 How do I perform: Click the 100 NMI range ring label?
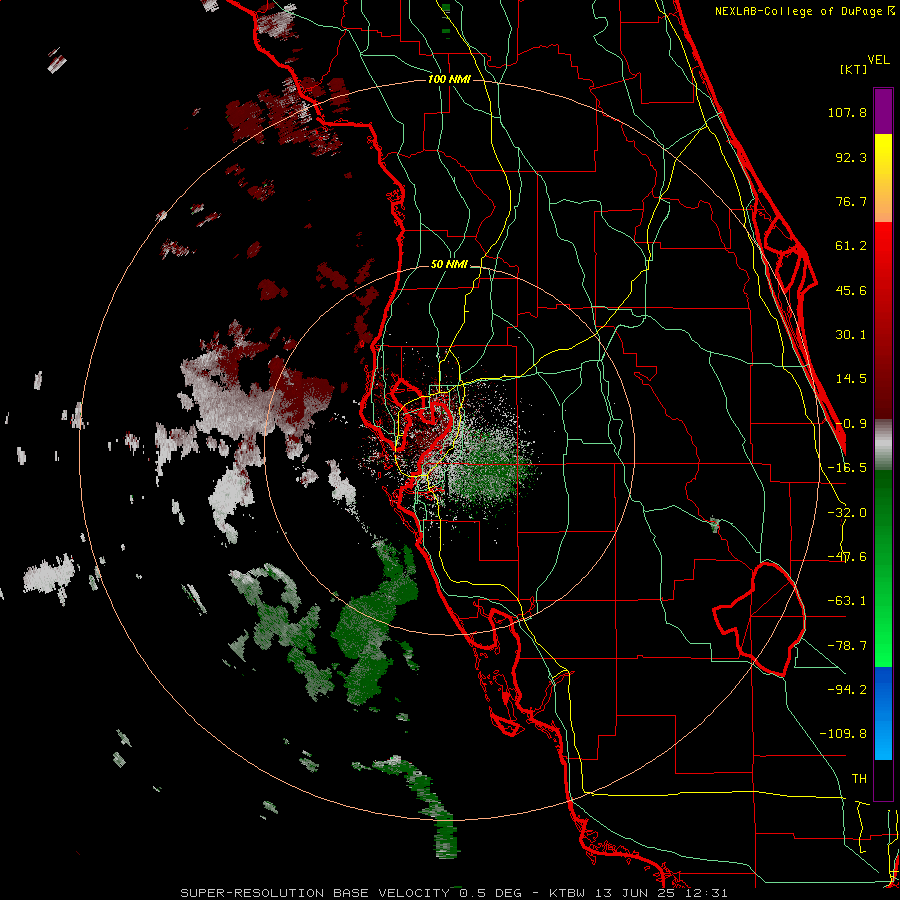[x=449, y=79]
